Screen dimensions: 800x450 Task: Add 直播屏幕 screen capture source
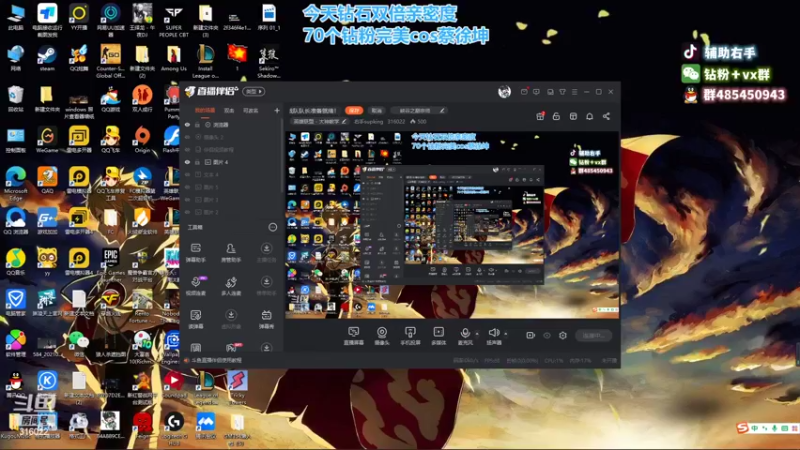coord(354,336)
